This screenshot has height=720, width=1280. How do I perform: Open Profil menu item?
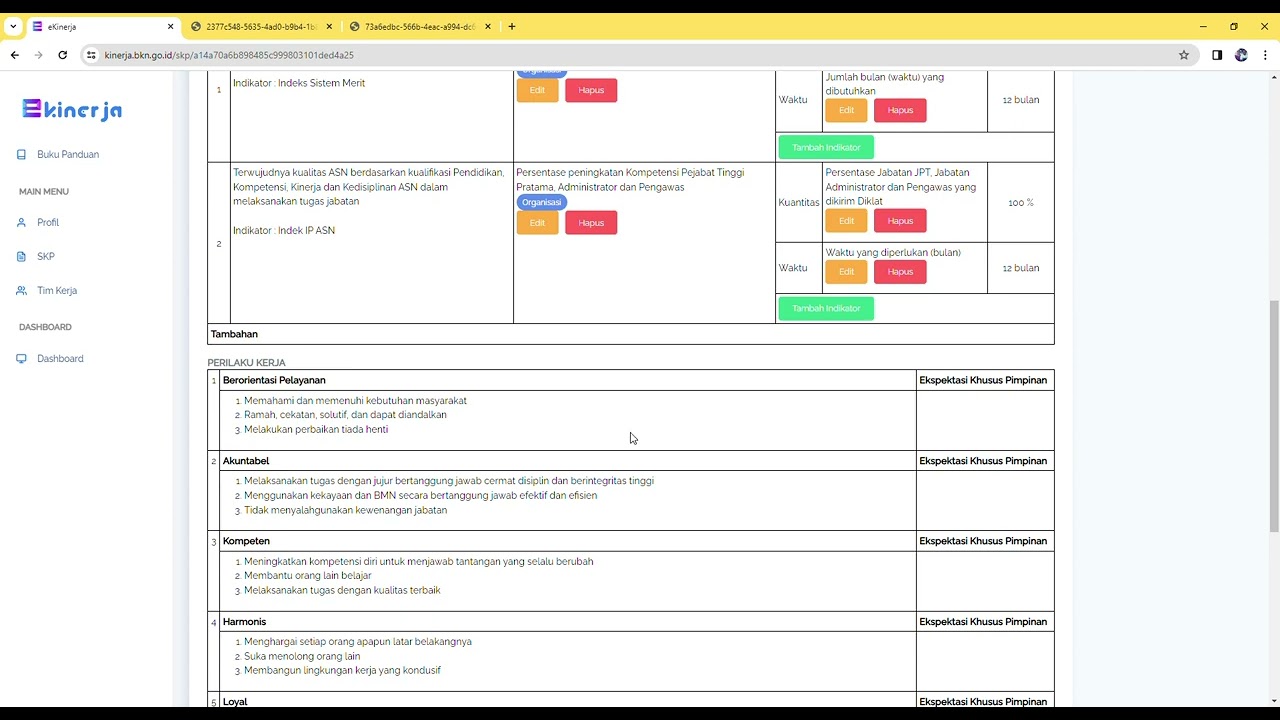(48, 222)
